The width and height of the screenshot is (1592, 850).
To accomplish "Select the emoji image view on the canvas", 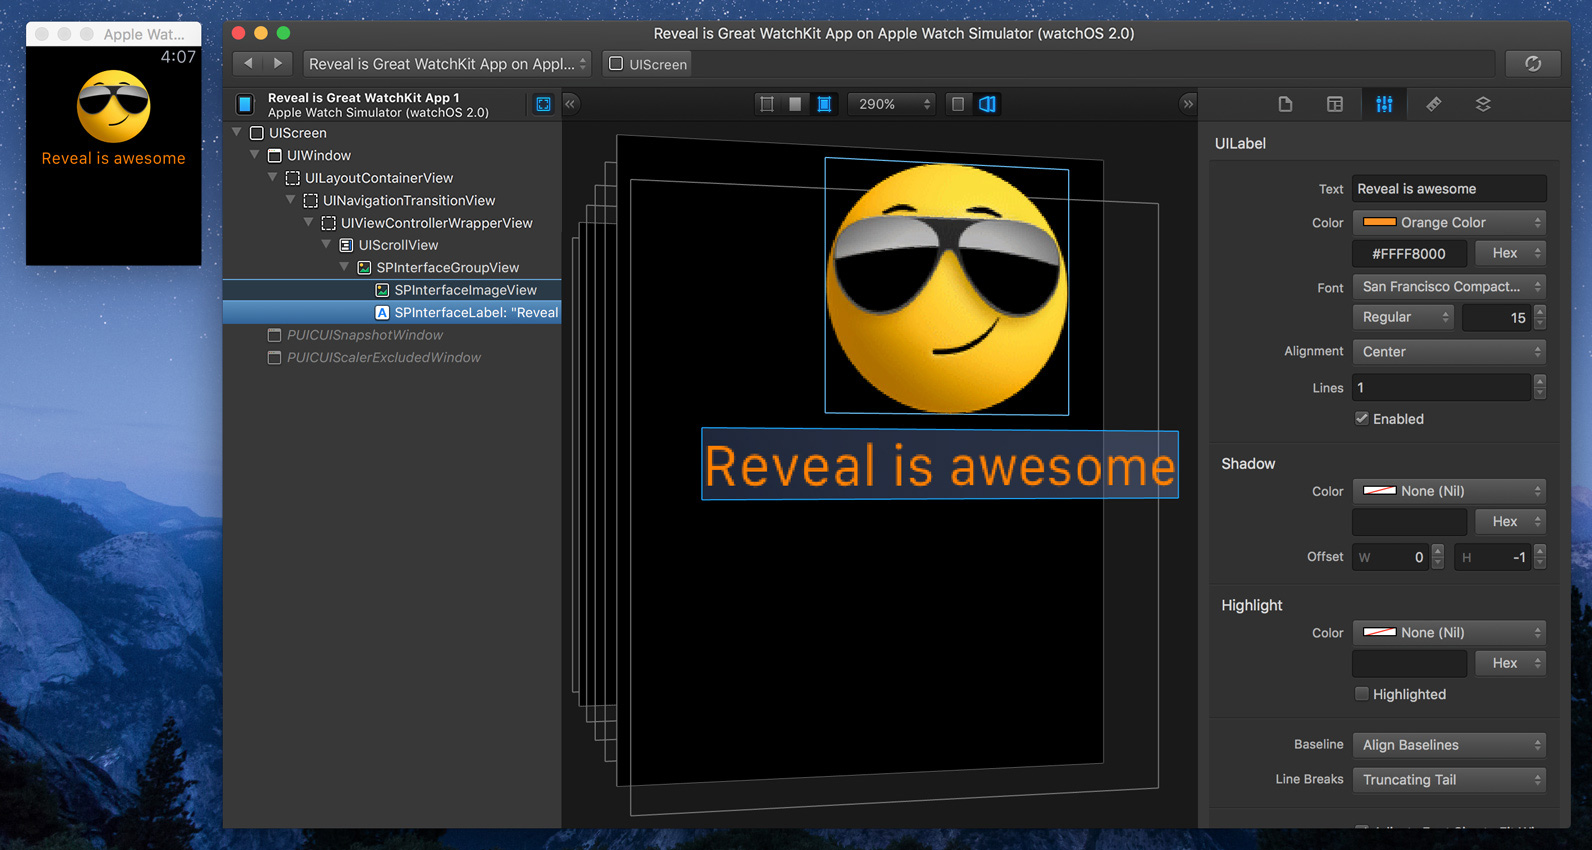I will pyautogui.click(x=947, y=286).
